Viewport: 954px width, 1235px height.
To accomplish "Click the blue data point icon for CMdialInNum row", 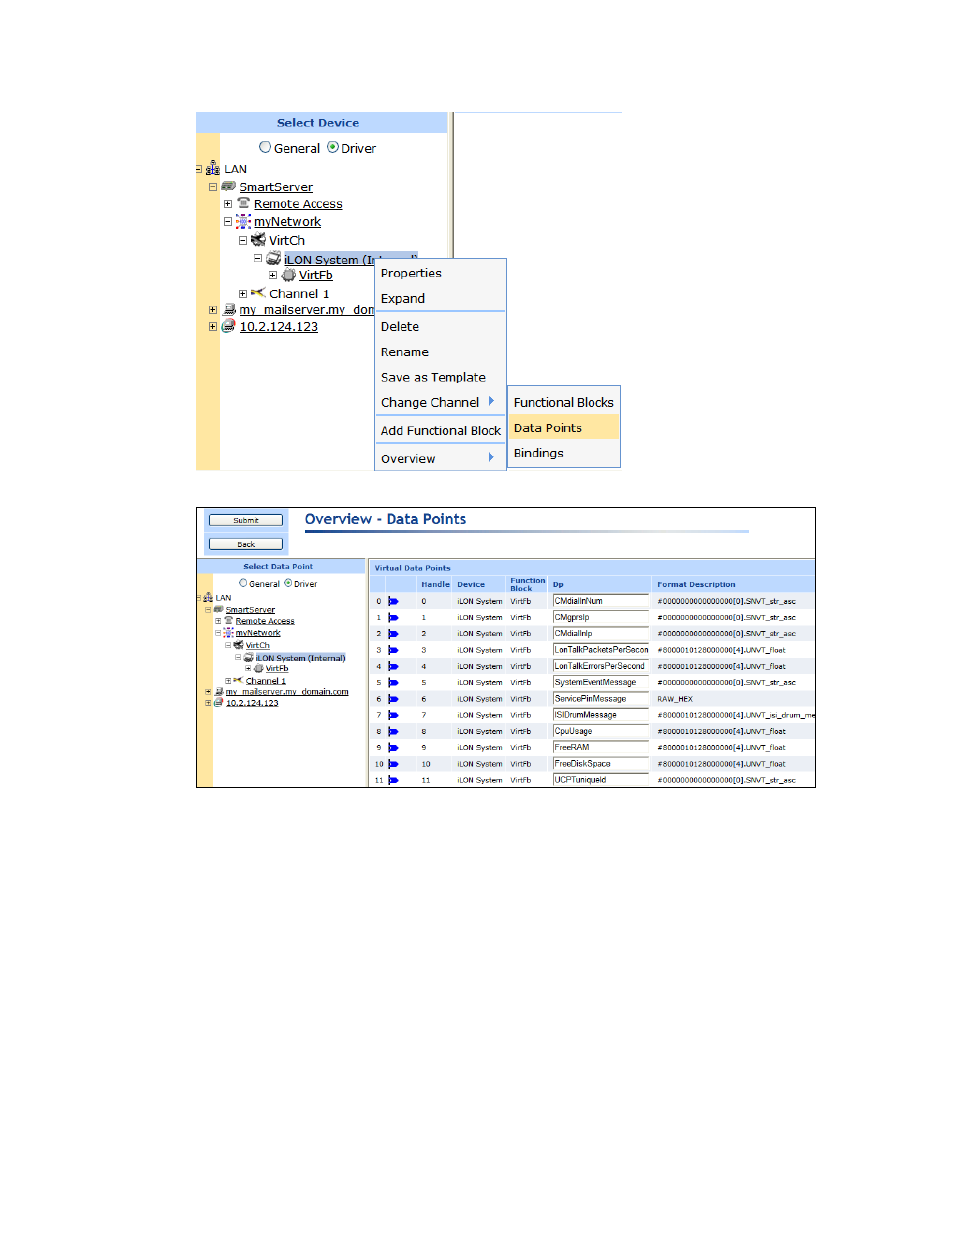I will click(x=393, y=601).
